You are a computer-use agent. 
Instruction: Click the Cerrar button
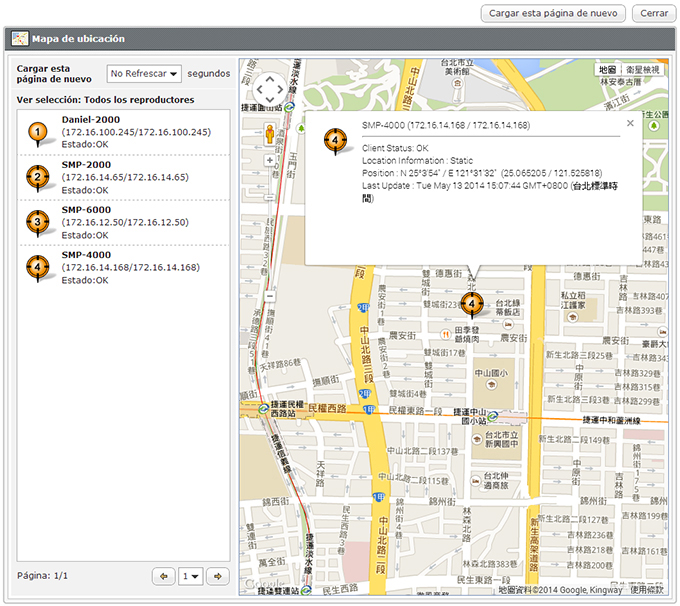pyautogui.click(x=654, y=13)
